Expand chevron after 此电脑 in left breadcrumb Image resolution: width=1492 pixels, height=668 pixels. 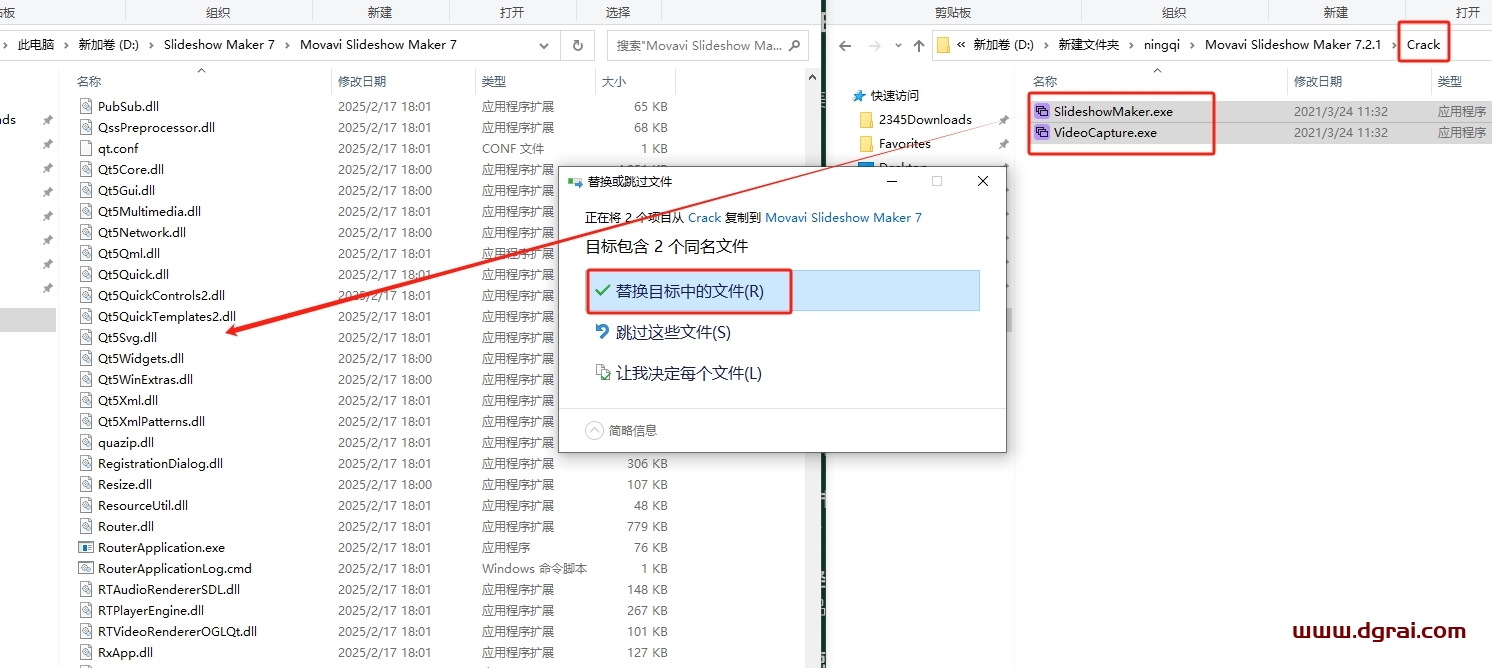[x=68, y=45]
